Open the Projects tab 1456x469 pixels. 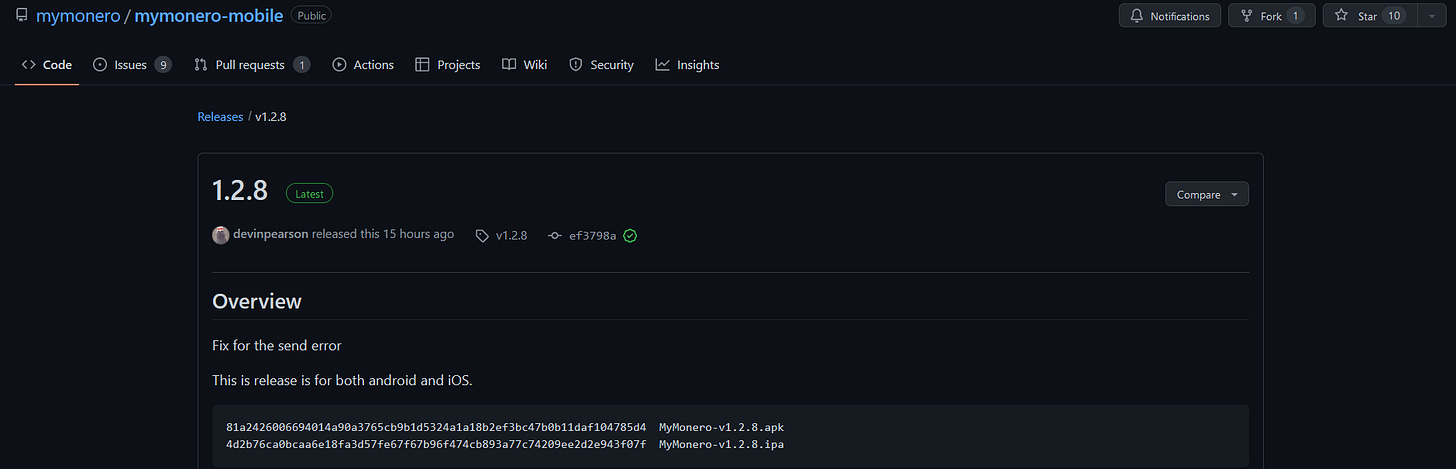(448, 65)
